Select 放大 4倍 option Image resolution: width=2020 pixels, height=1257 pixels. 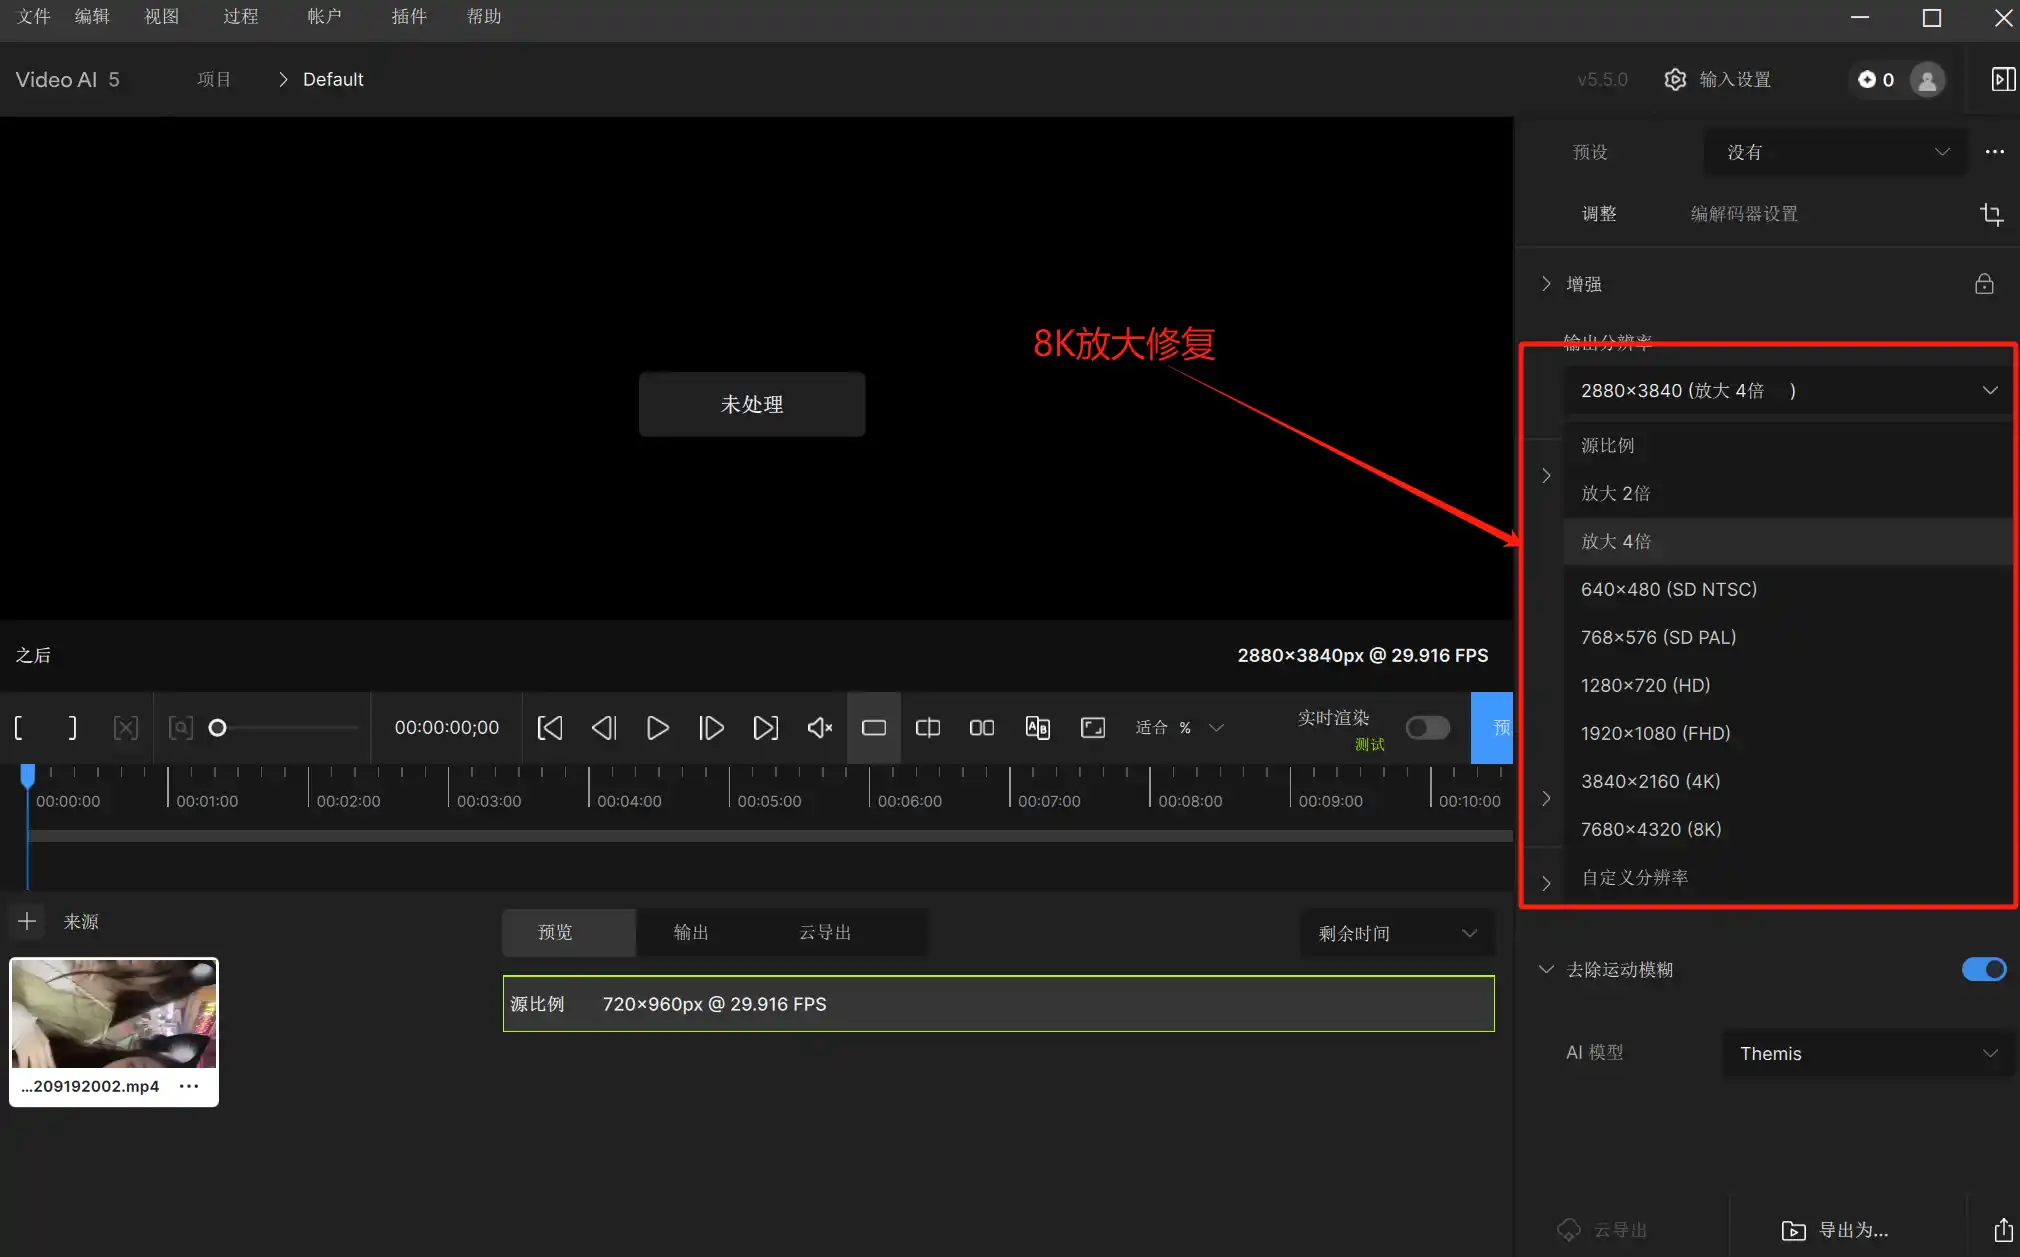1788,541
